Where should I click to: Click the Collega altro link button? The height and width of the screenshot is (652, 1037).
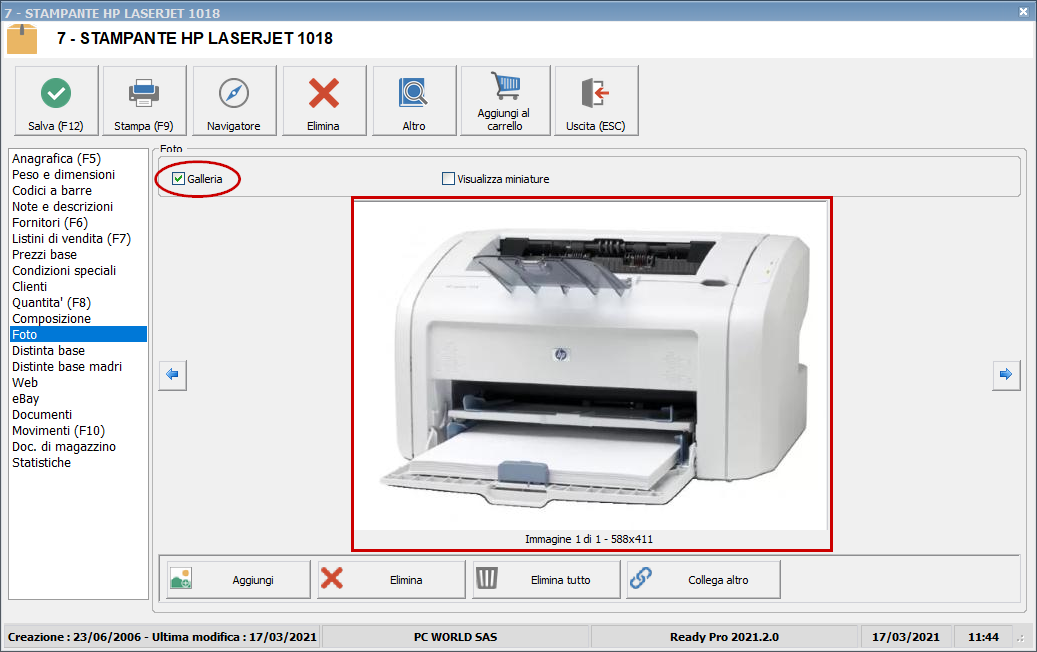click(x=703, y=580)
